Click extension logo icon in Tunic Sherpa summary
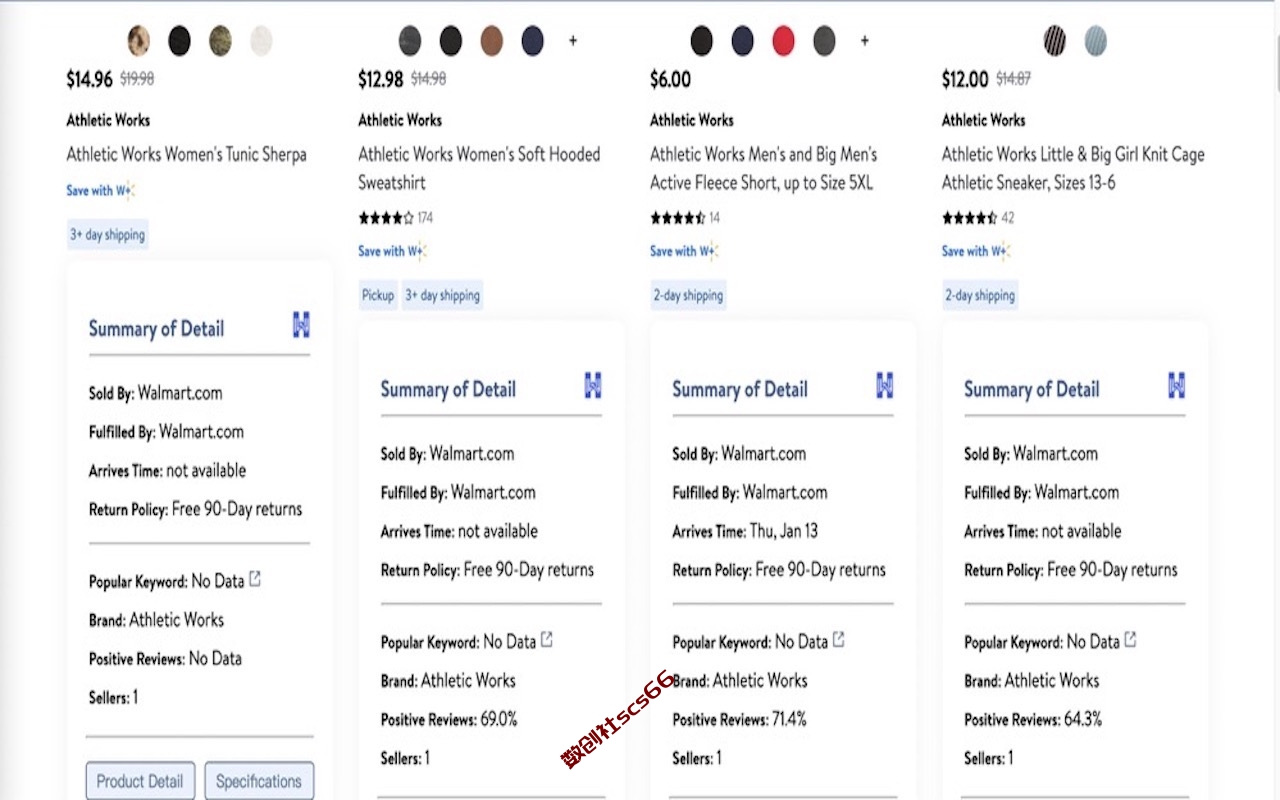 click(x=301, y=325)
